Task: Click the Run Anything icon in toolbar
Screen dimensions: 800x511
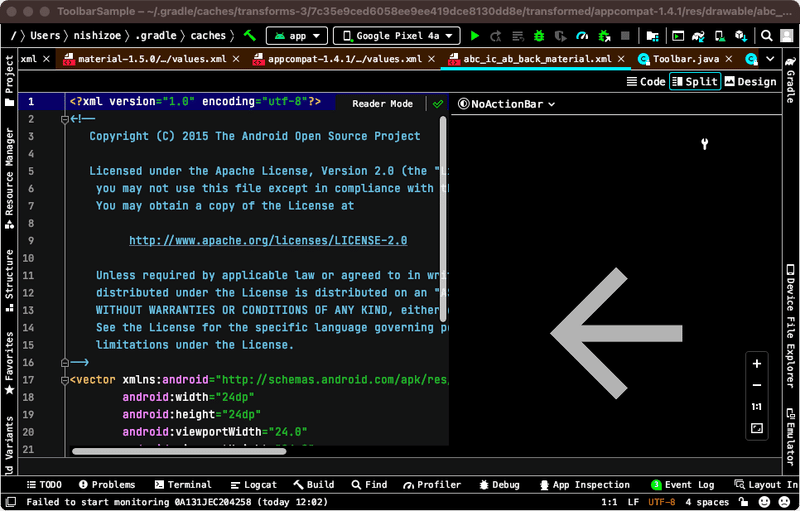Action: coord(678,36)
